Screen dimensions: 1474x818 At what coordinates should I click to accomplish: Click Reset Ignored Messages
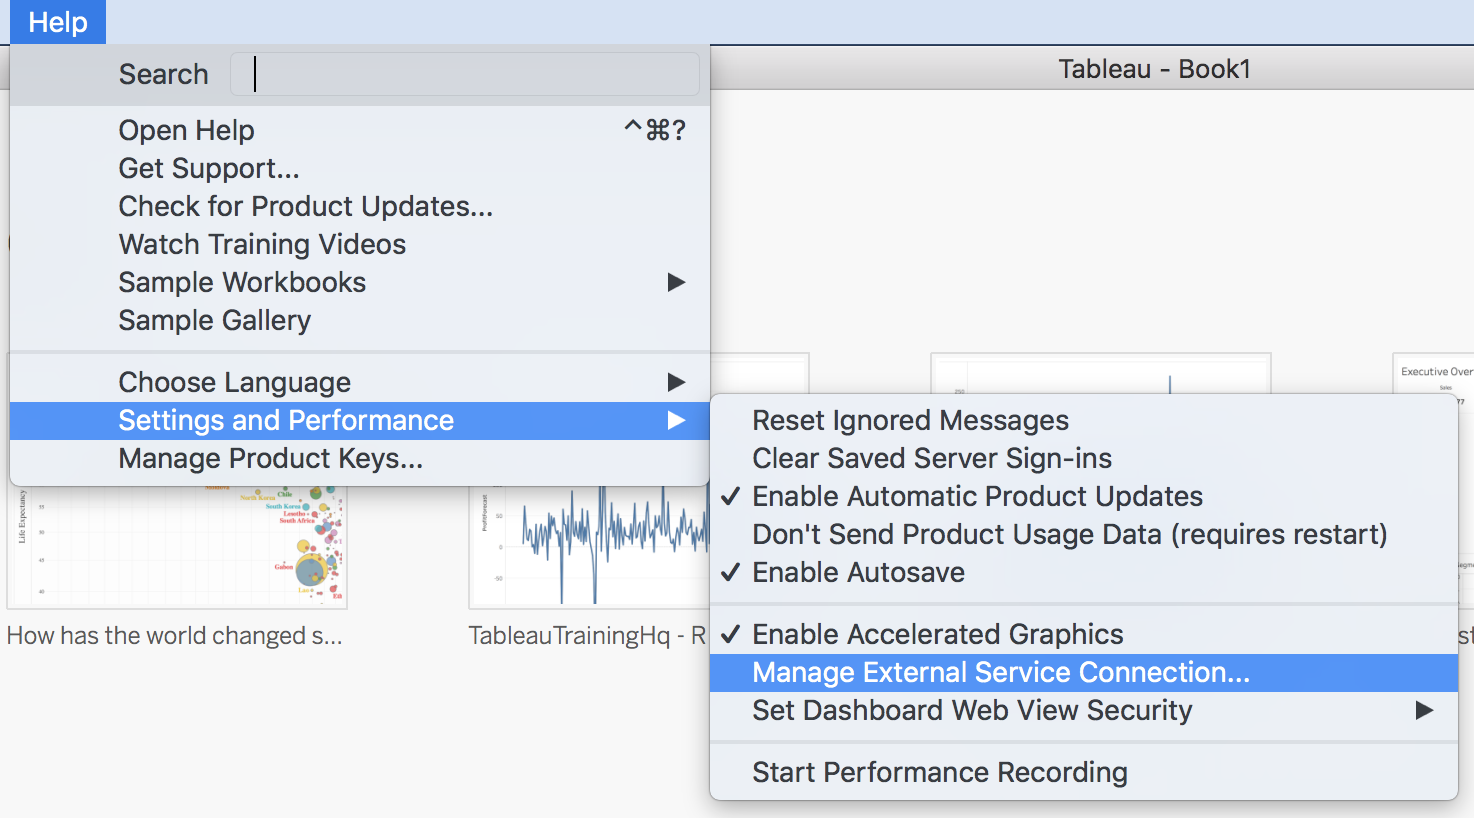(x=910, y=420)
